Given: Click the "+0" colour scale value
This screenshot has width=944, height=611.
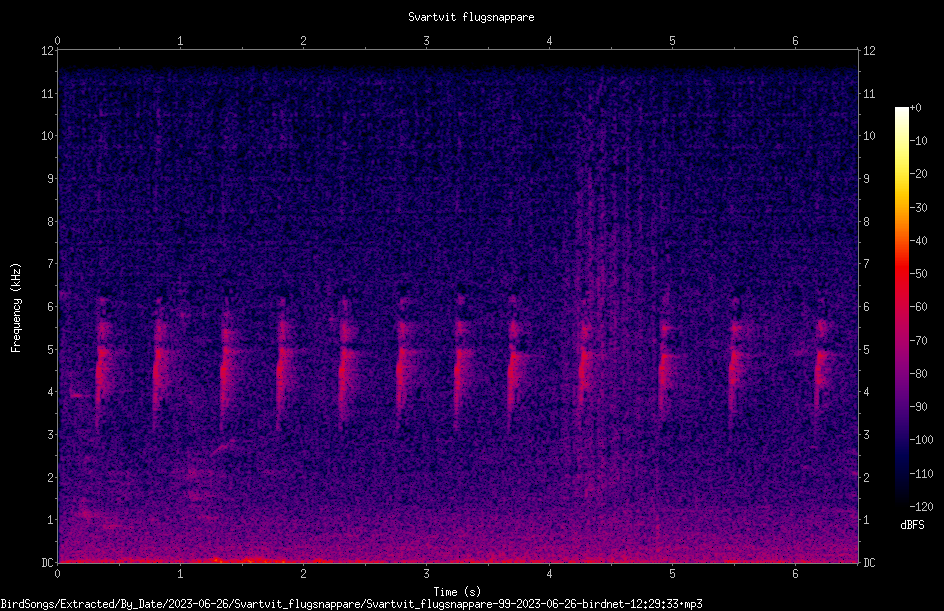Looking at the screenshot, I should (x=915, y=108).
